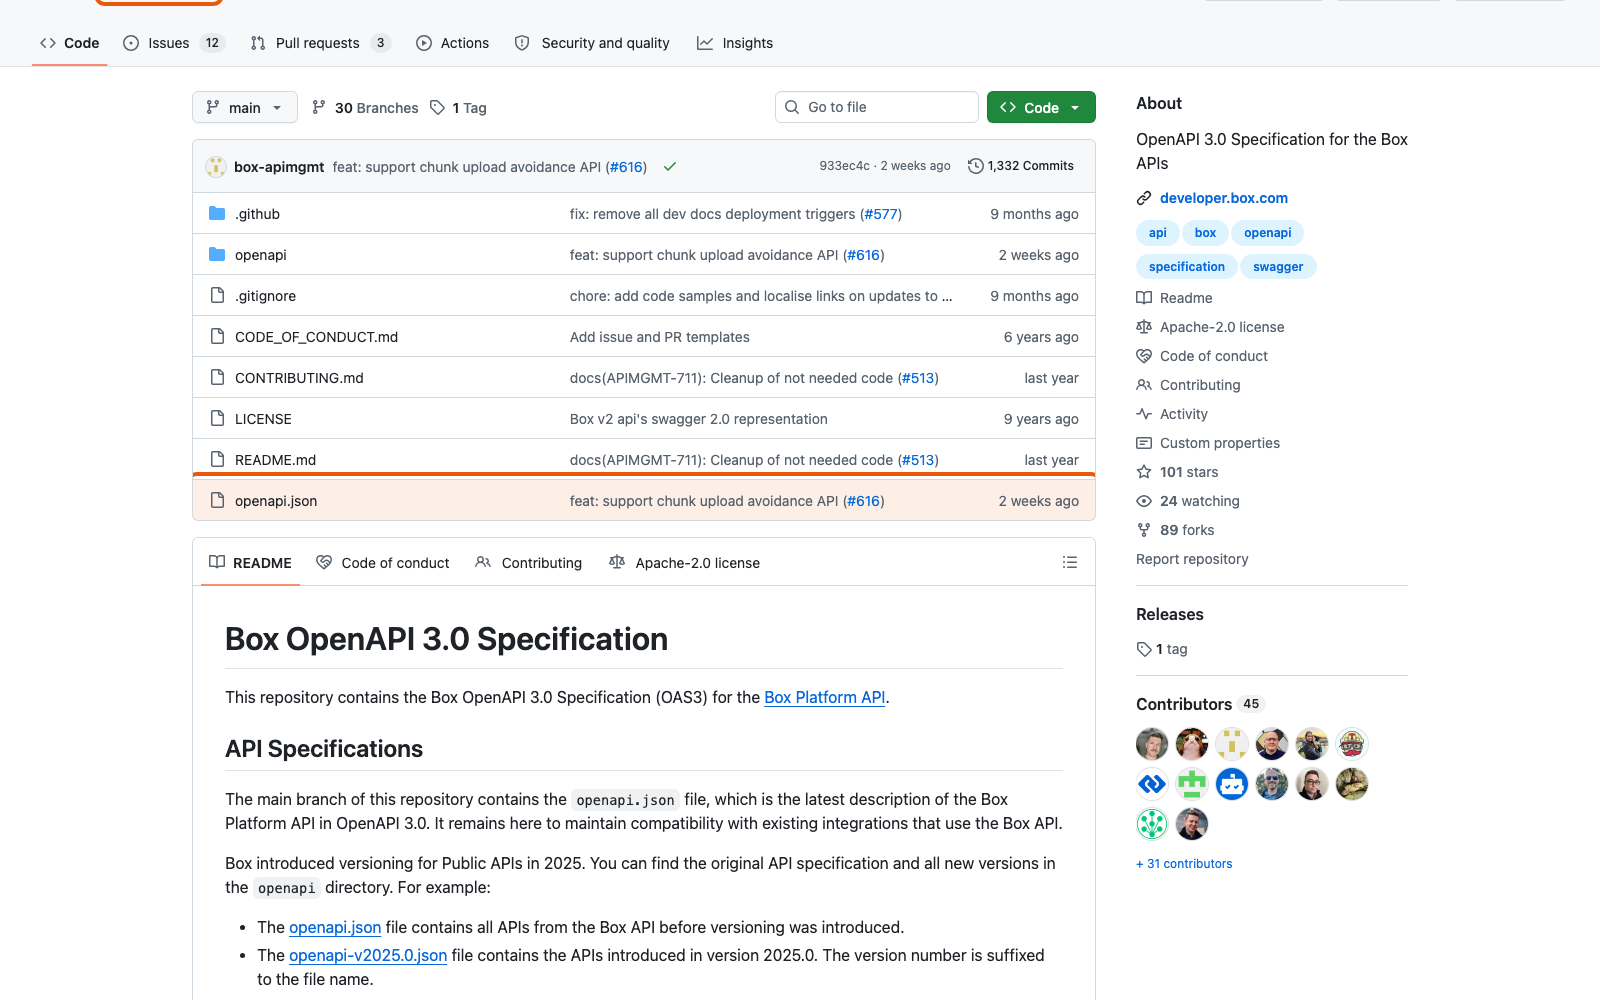Open the Insights tab
Image resolution: width=1600 pixels, height=1000 pixels.
click(735, 43)
